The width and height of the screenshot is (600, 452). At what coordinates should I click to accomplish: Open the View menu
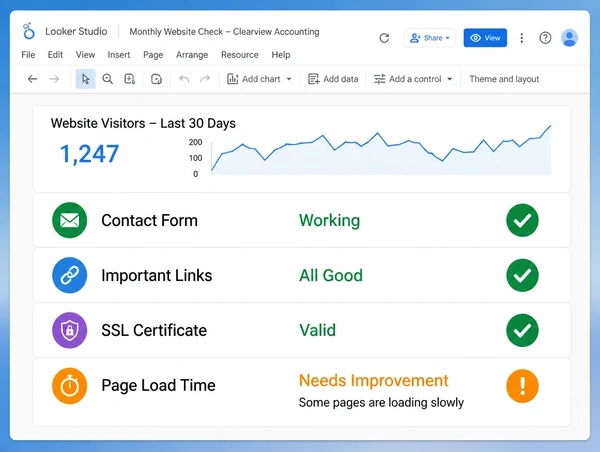click(x=85, y=55)
